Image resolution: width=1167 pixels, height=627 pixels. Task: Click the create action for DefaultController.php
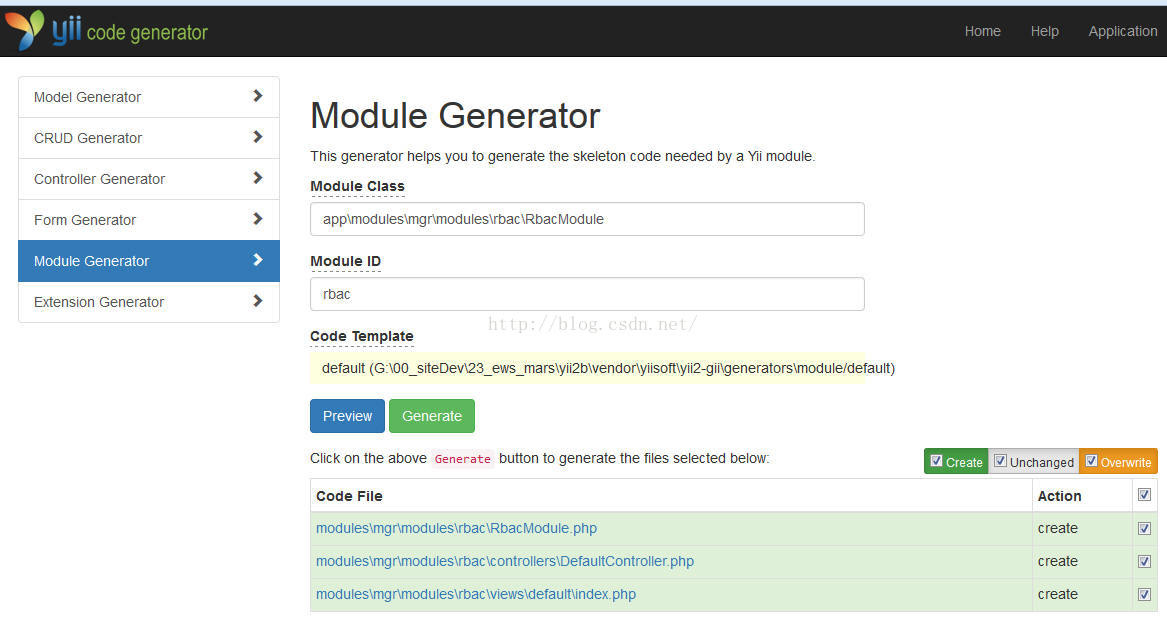(x=1058, y=561)
